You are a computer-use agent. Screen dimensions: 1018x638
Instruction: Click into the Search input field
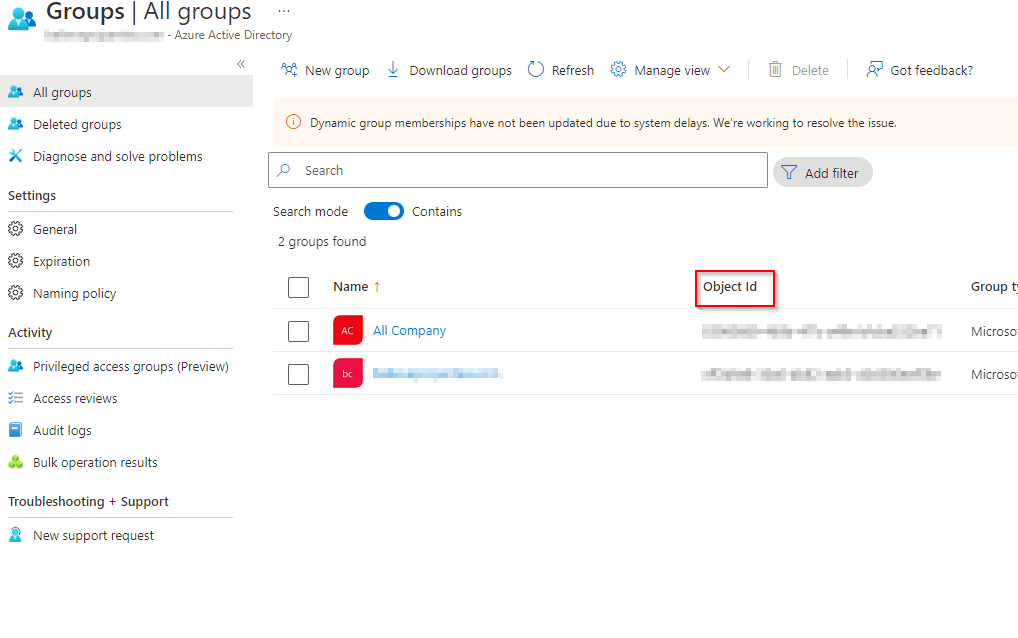[518, 170]
